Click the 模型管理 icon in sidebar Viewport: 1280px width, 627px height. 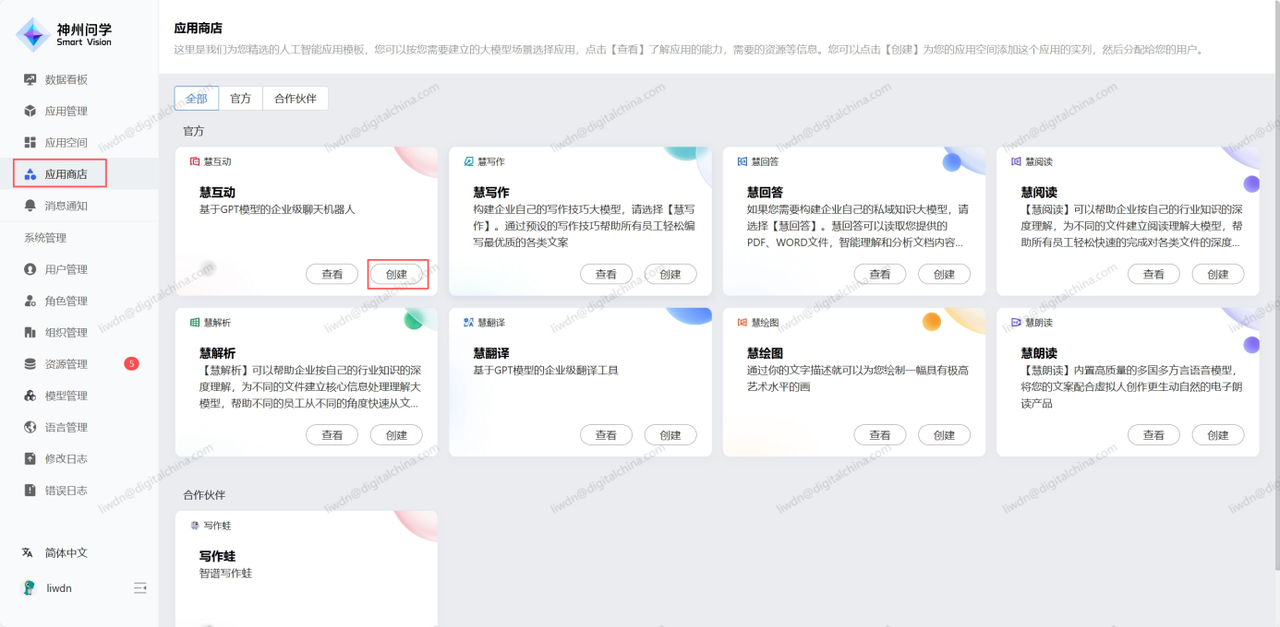[x=30, y=396]
